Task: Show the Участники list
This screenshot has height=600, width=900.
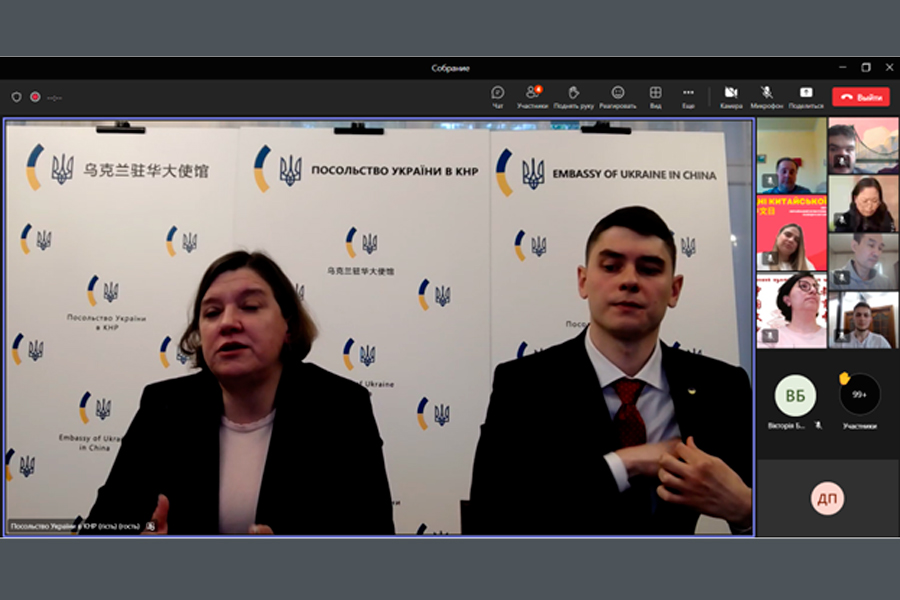Action: point(532,97)
